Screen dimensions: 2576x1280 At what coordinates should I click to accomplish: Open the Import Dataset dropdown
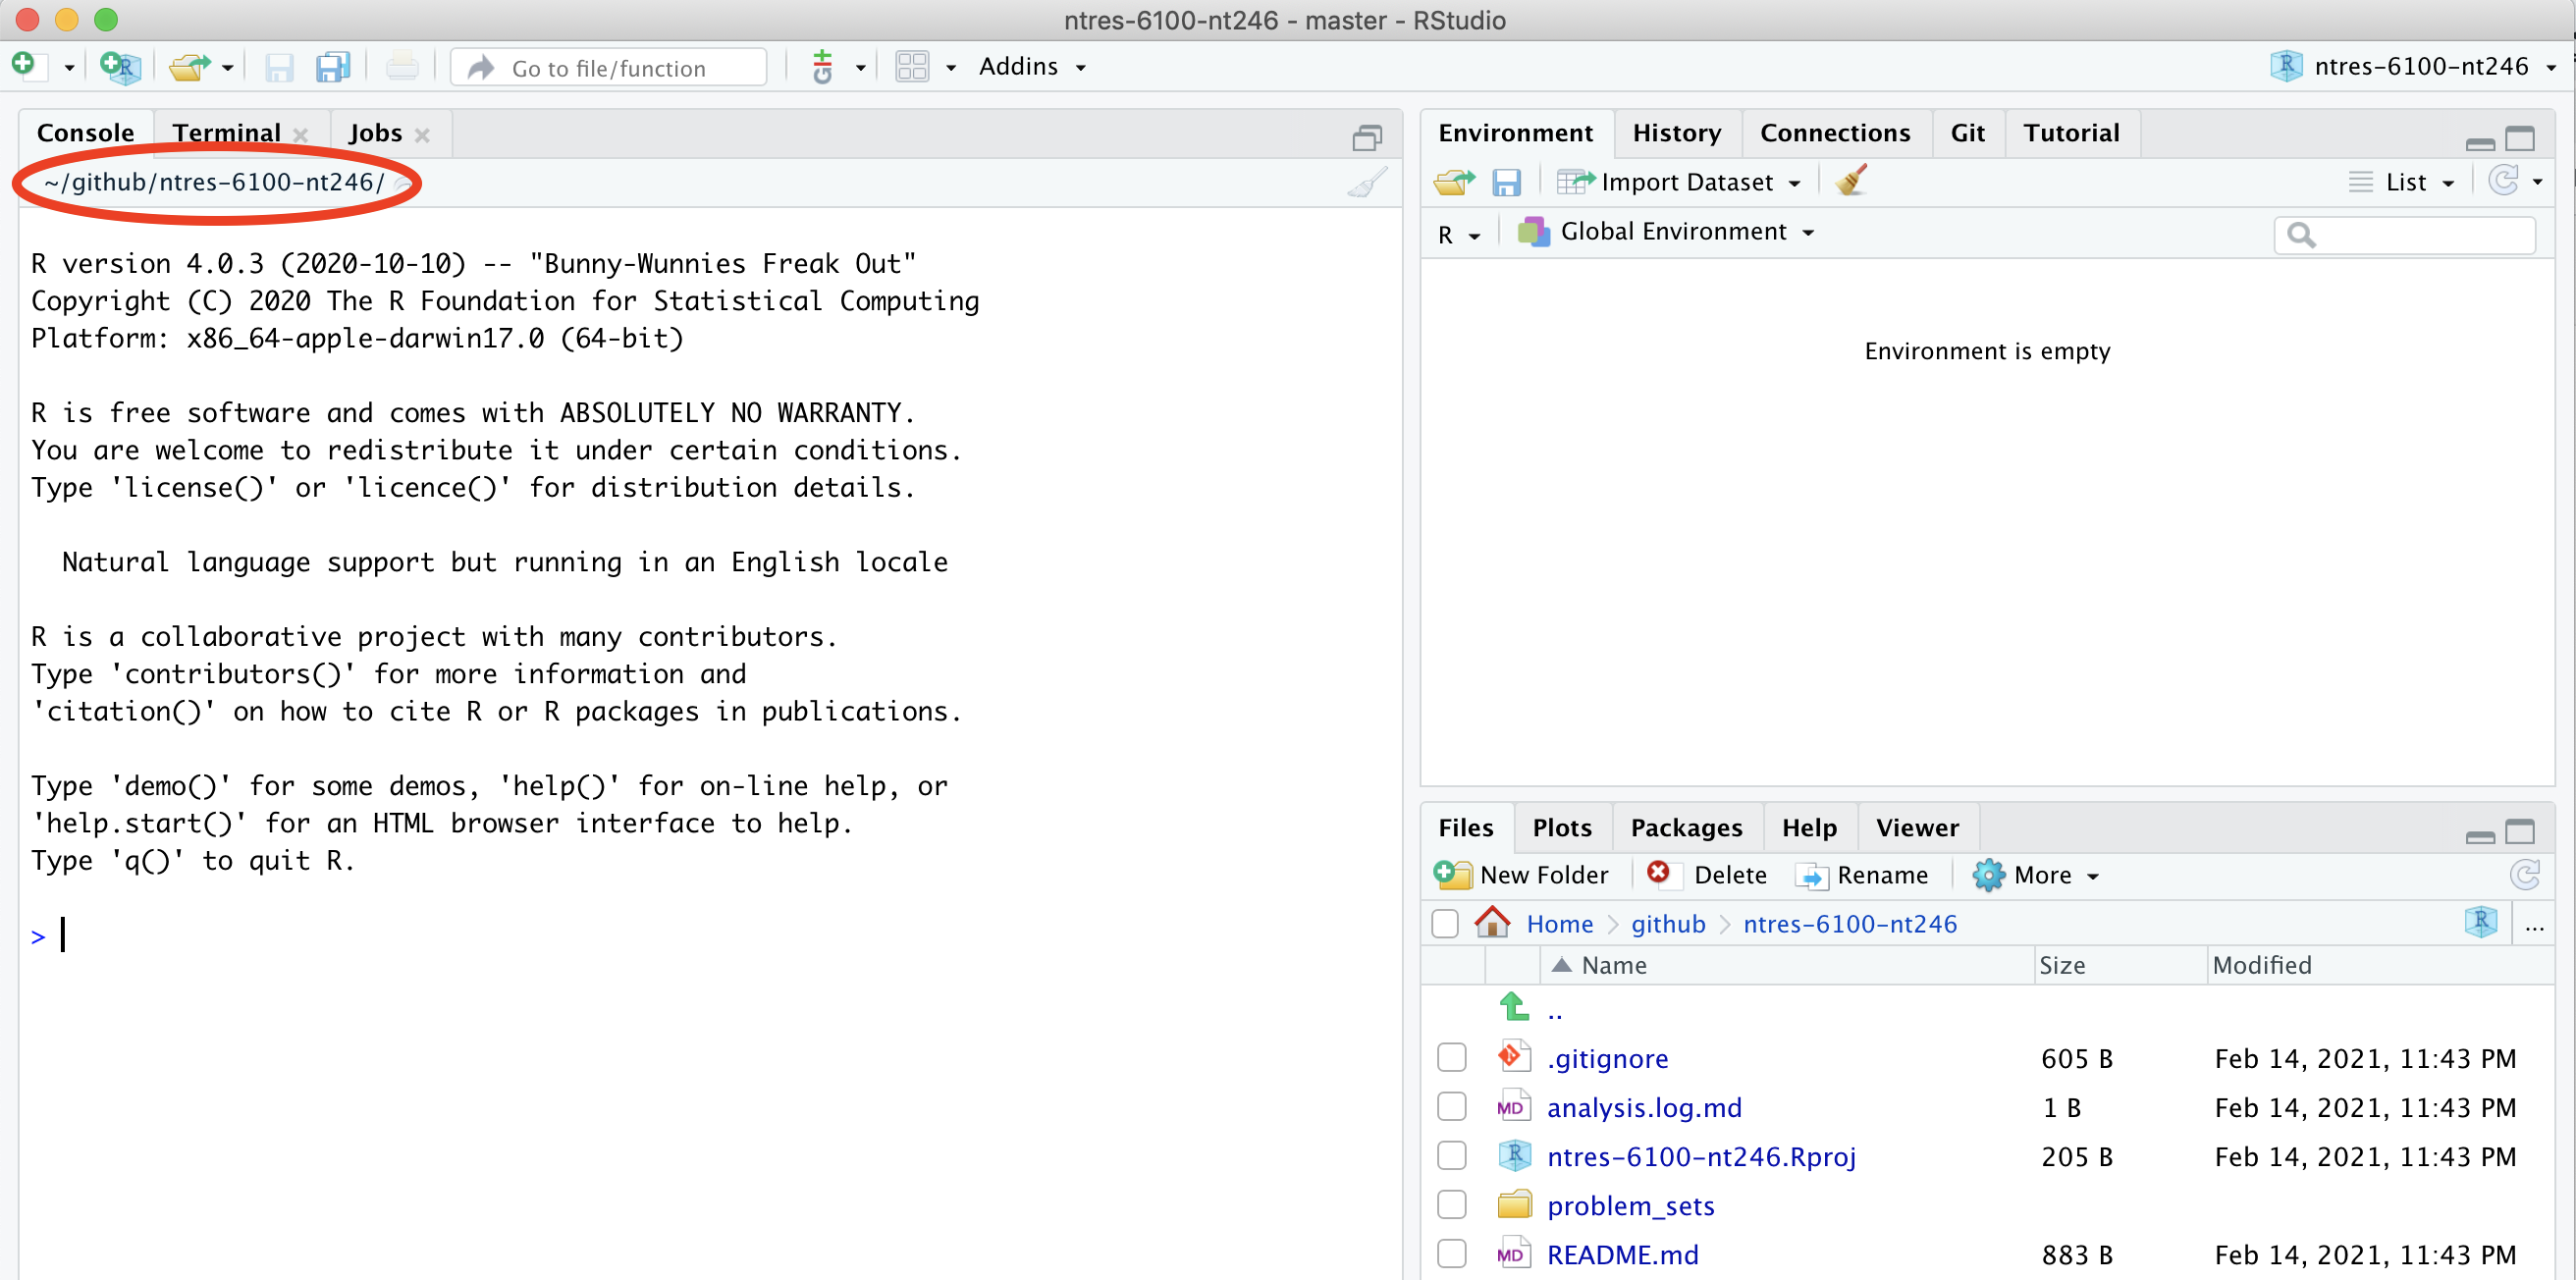[1679, 182]
